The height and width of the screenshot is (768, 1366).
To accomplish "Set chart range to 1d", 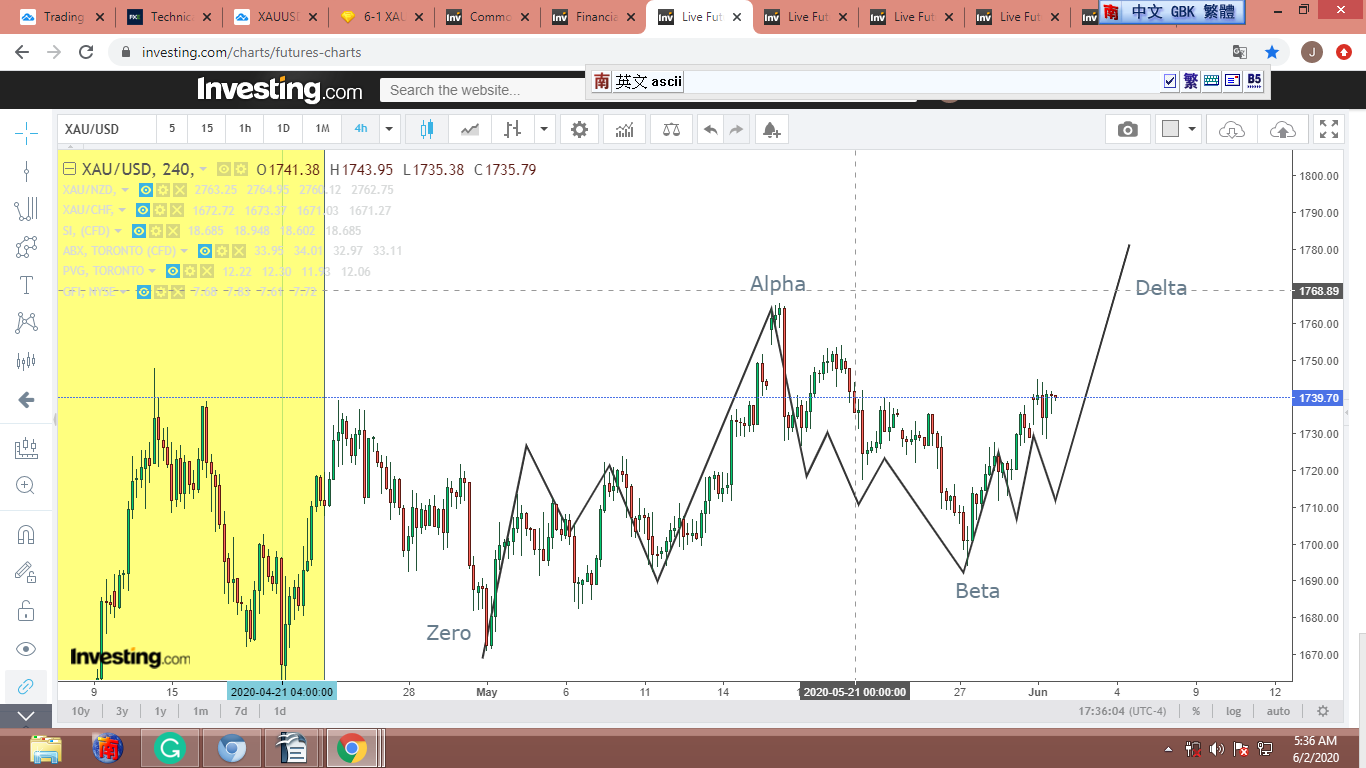I will (280, 711).
